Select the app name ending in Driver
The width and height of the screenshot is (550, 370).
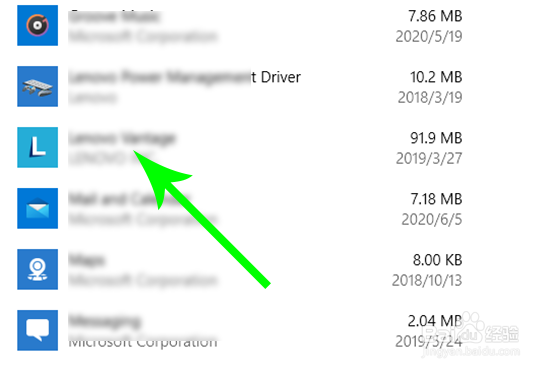(185, 77)
